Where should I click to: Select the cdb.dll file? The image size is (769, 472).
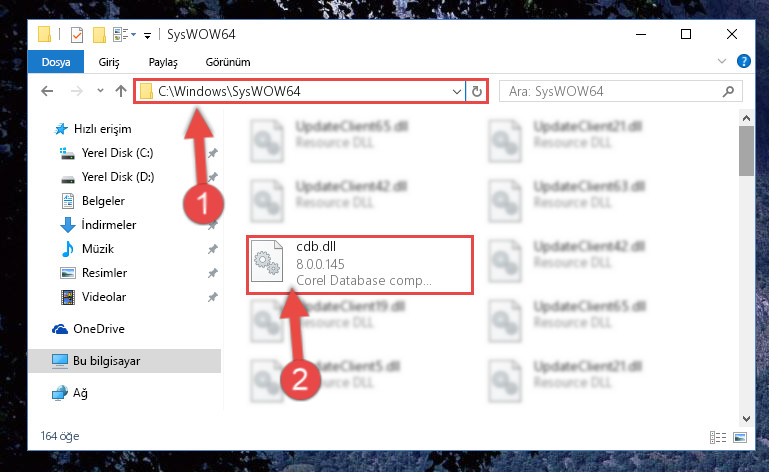coord(360,265)
